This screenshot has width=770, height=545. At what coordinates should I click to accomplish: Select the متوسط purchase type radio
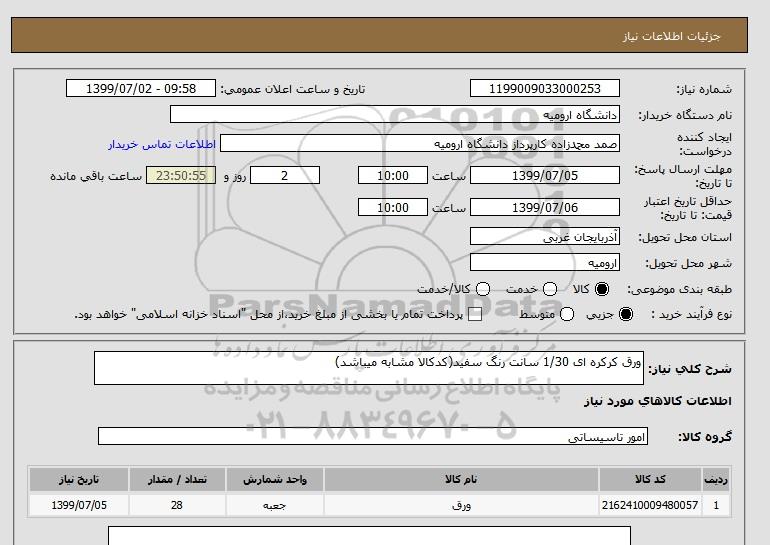[x=567, y=314]
